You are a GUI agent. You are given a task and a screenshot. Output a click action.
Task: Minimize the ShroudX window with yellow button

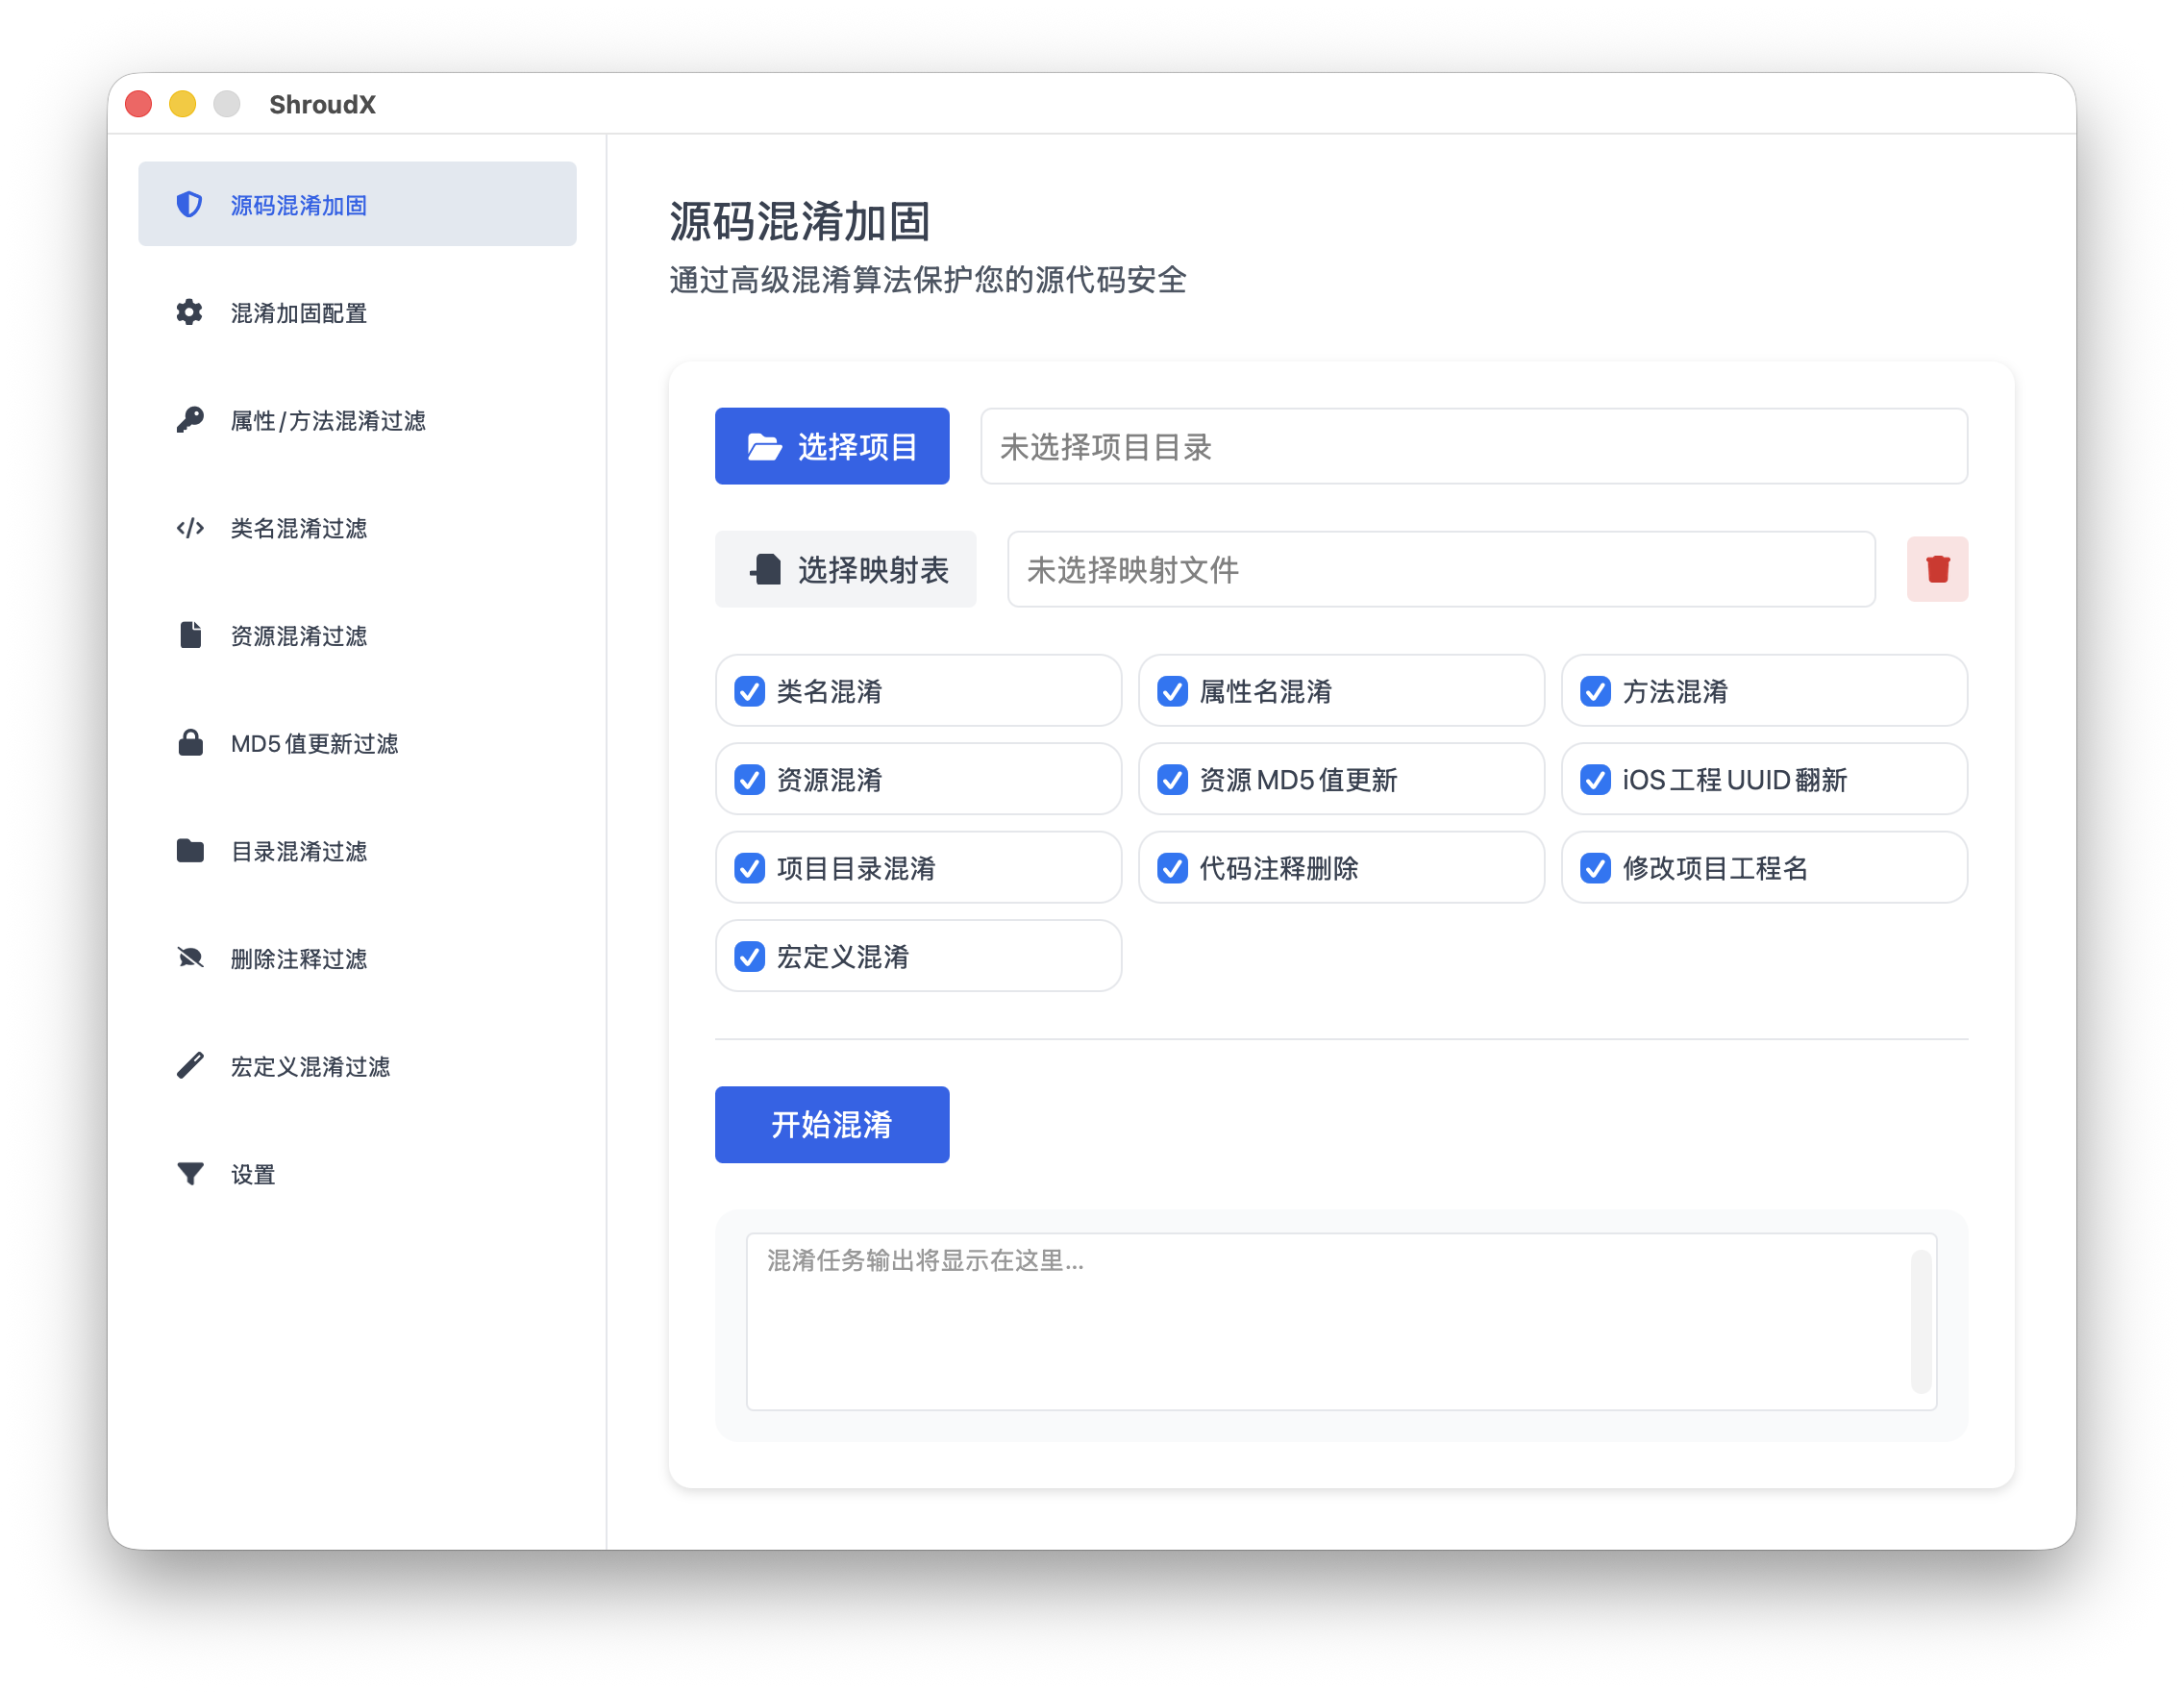tap(183, 104)
